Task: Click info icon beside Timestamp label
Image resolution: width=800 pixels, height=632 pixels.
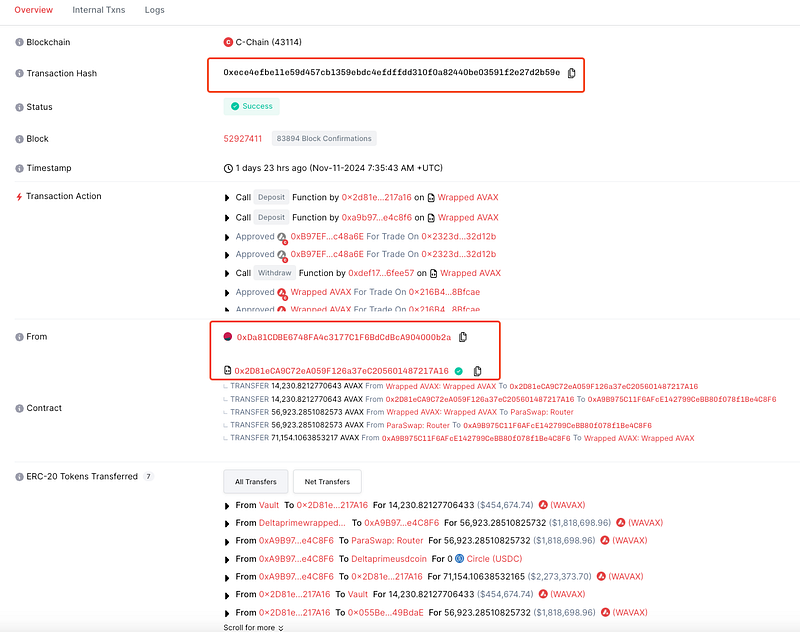Action: (18, 168)
